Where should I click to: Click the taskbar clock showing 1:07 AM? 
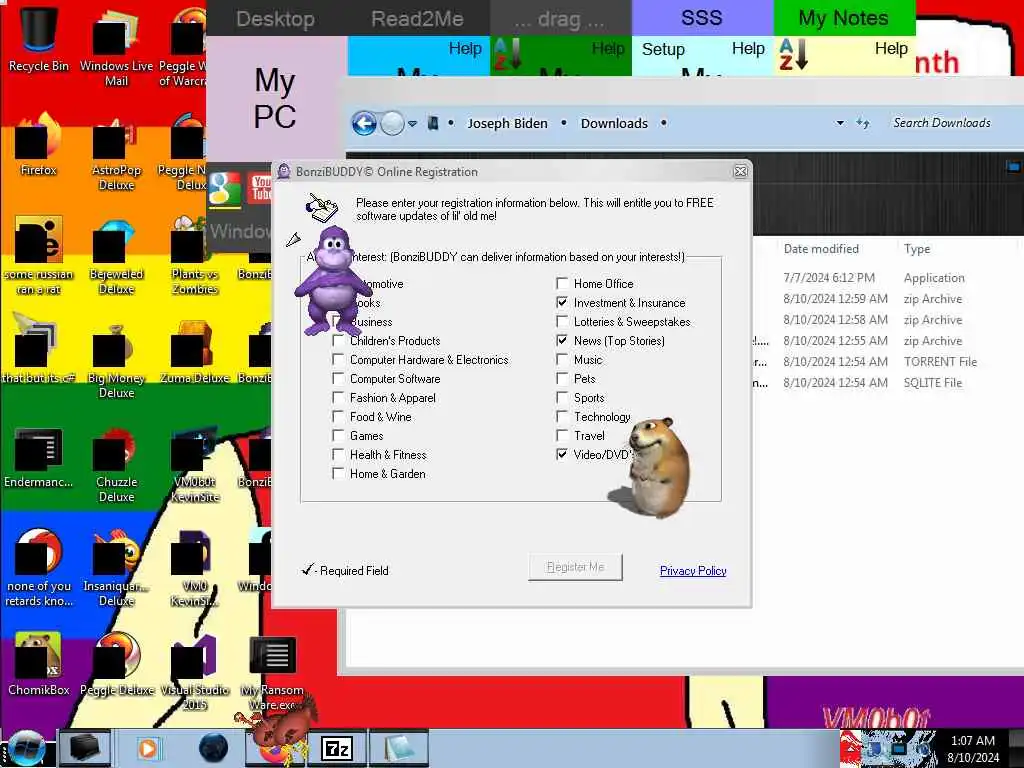point(972,748)
